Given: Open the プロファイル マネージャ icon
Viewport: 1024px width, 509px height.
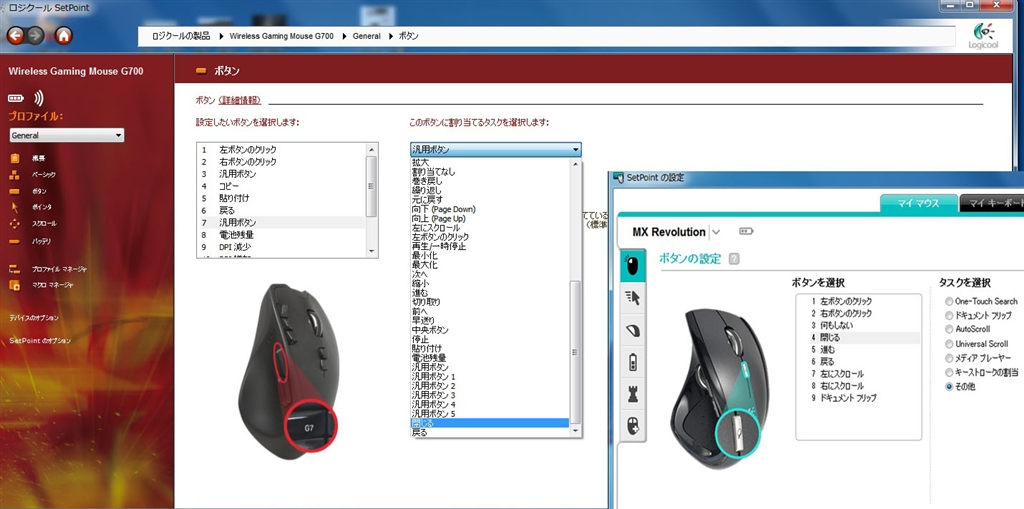Looking at the screenshot, I should pos(14,269).
